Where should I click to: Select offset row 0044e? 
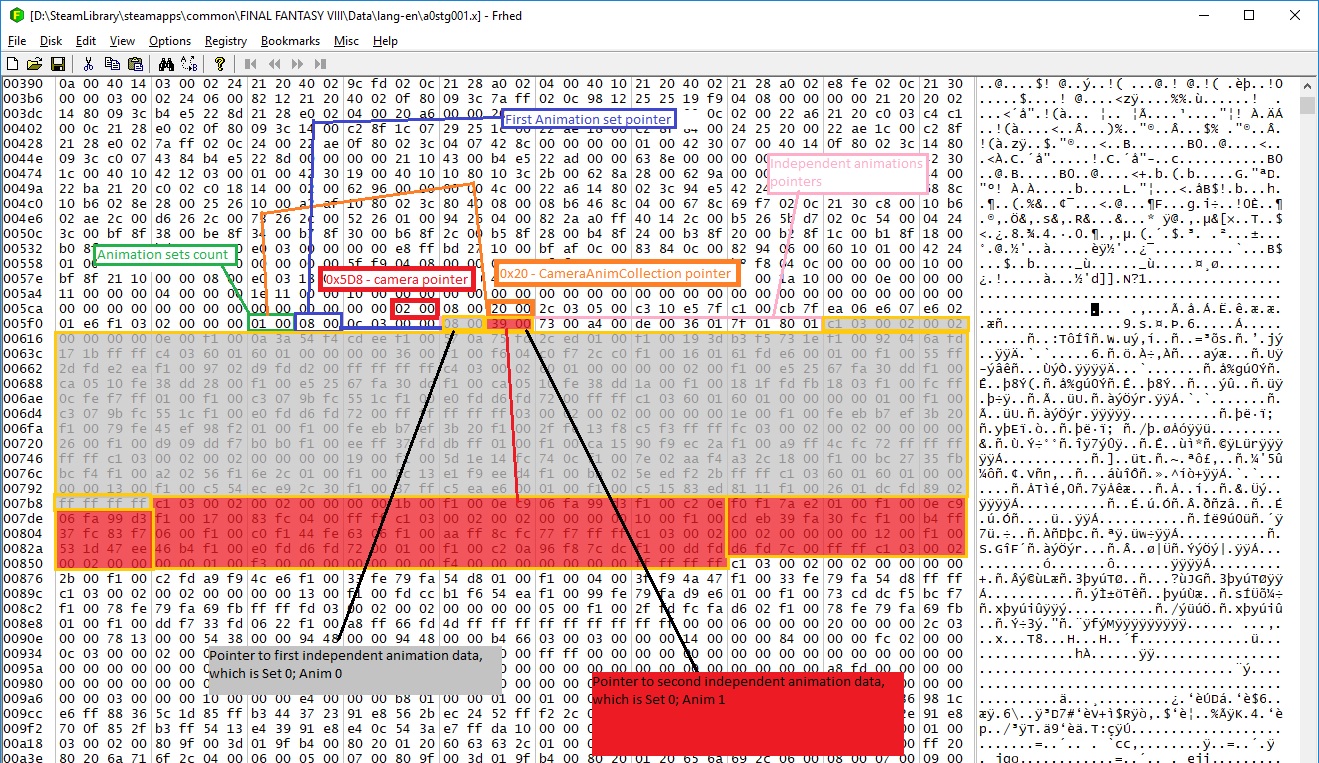pos(23,158)
